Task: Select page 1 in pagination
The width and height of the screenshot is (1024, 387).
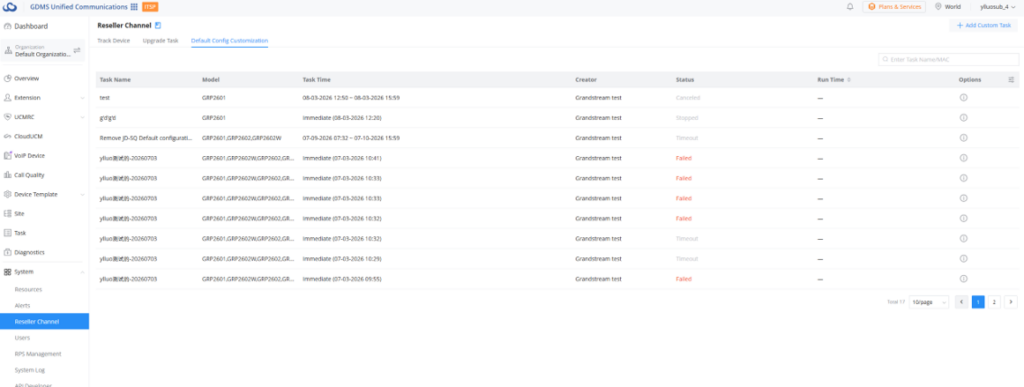Action: pyautogui.click(x=978, y=302)
